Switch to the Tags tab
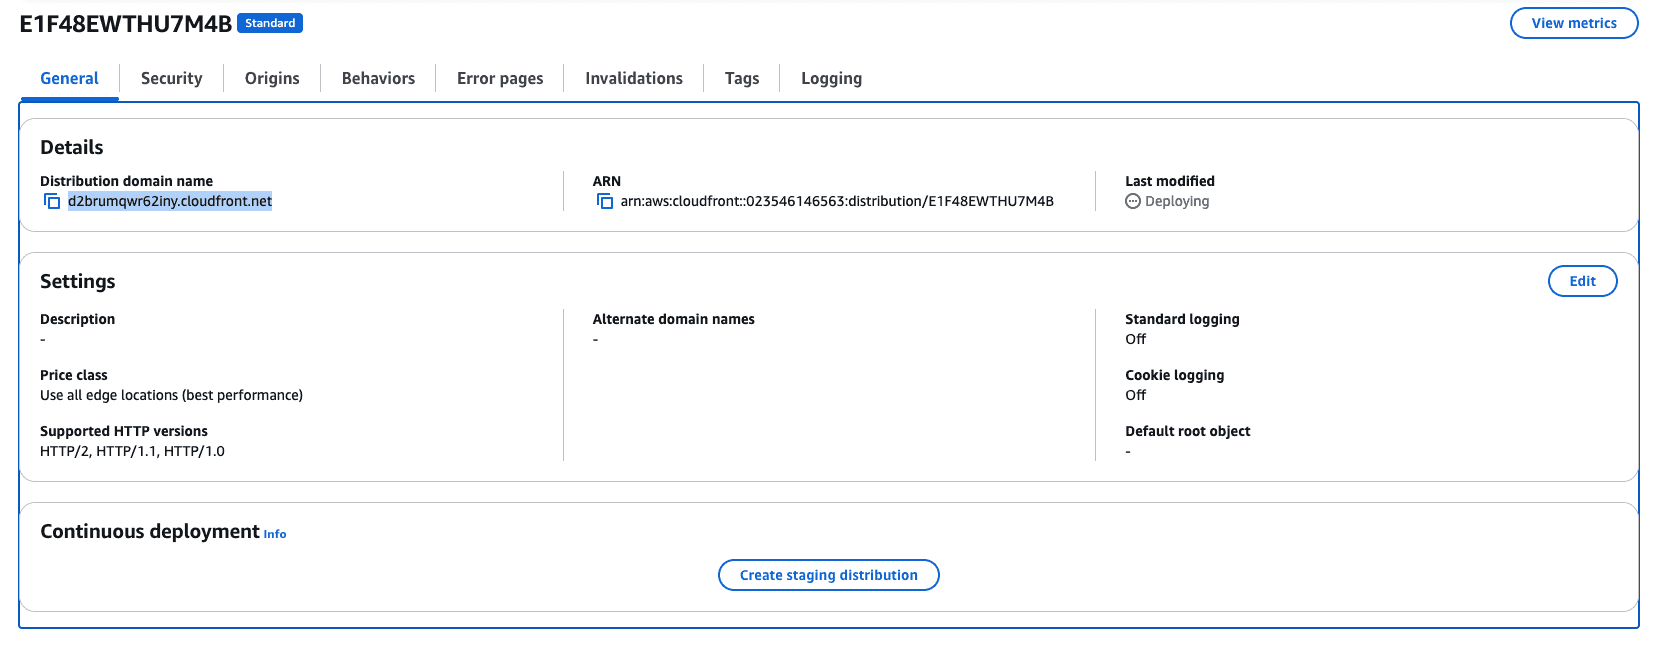Screen dimensions: 1655x655 click(x=742, y=78)
